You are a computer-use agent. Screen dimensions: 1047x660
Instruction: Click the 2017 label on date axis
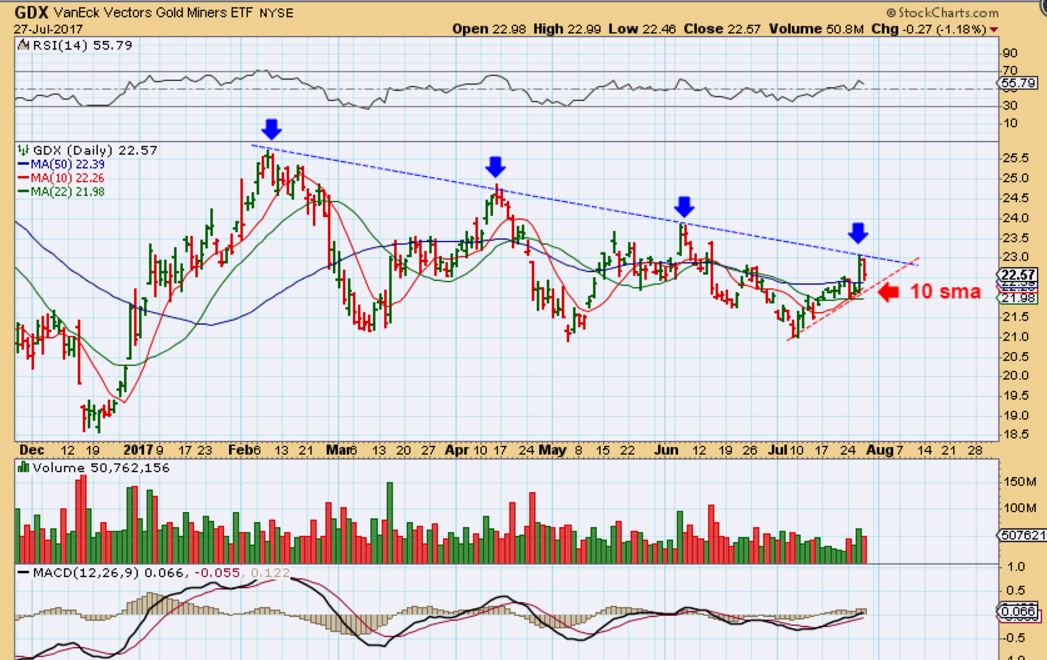click(x=139, y=450)
